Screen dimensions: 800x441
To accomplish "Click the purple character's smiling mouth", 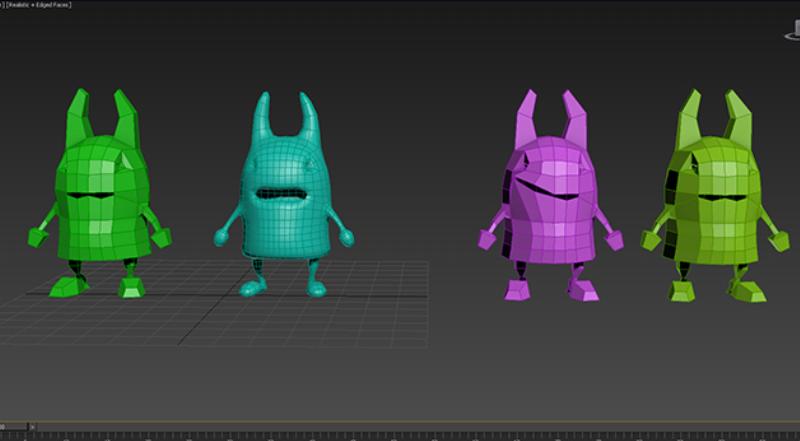I will 548,190.
